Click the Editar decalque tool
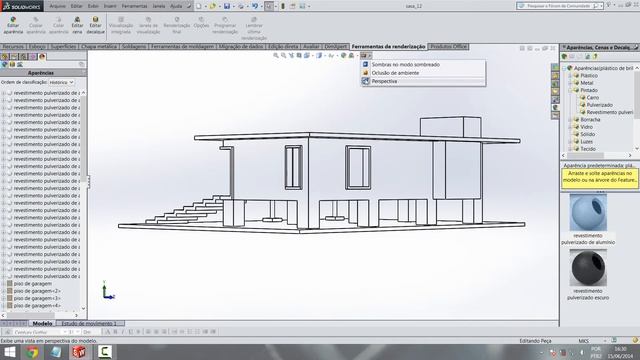640x360 pixels. tap(96, 25)
